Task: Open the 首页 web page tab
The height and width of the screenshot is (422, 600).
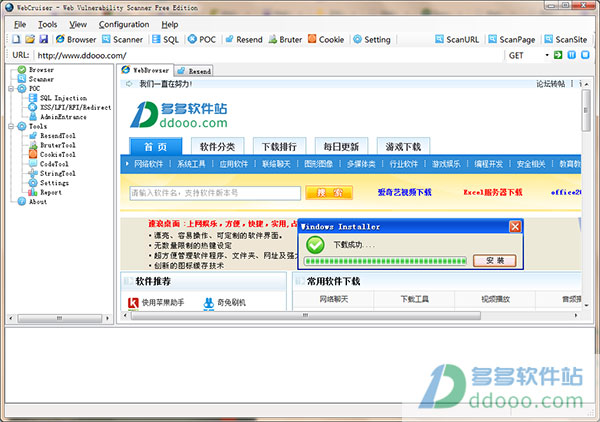Action: 156,146
